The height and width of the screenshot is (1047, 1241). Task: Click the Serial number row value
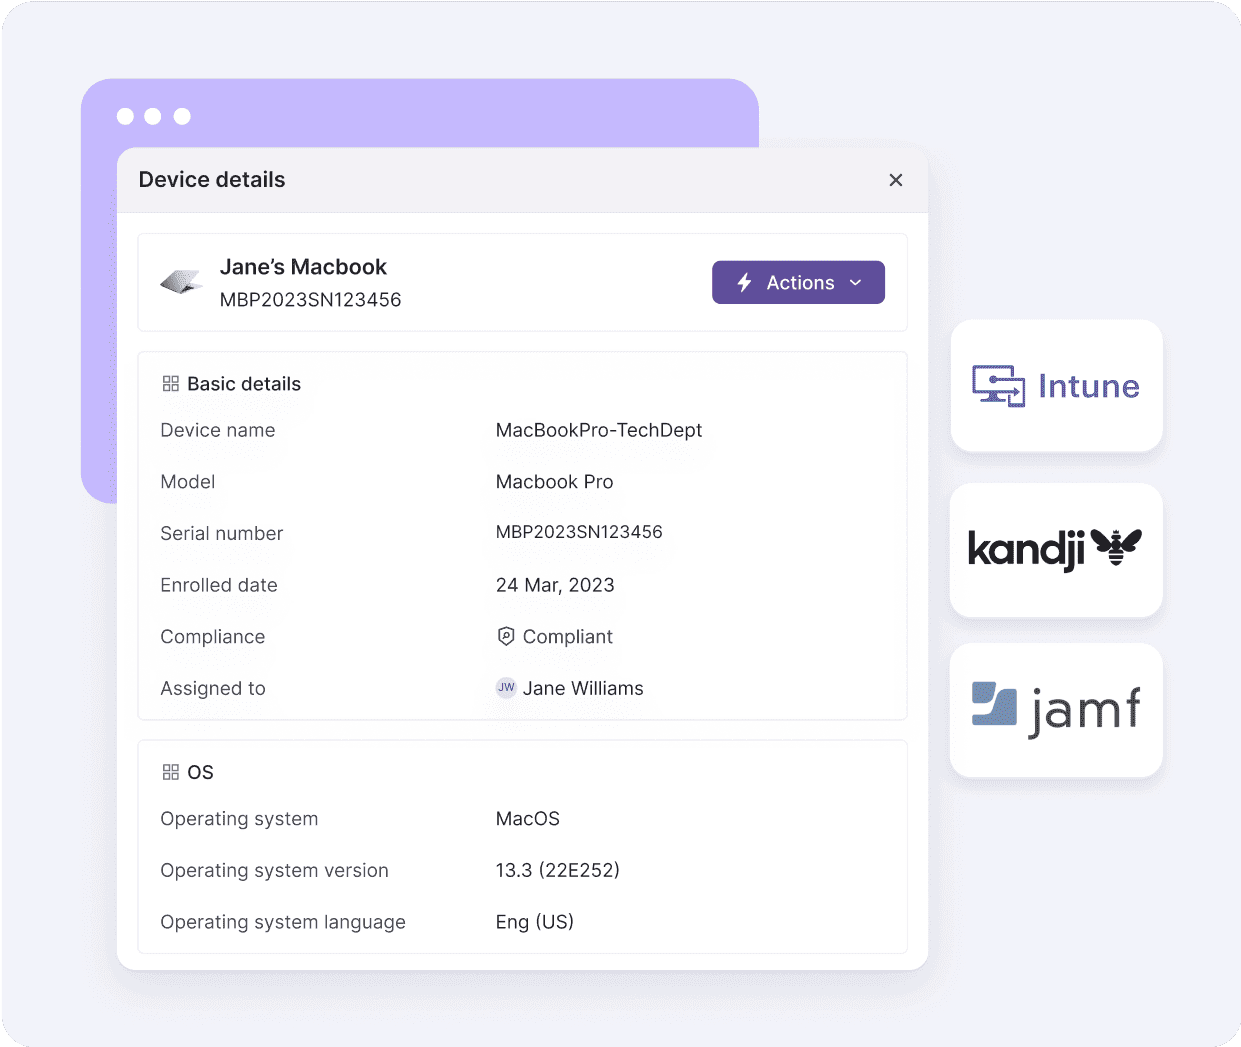[x=579, y=532]
